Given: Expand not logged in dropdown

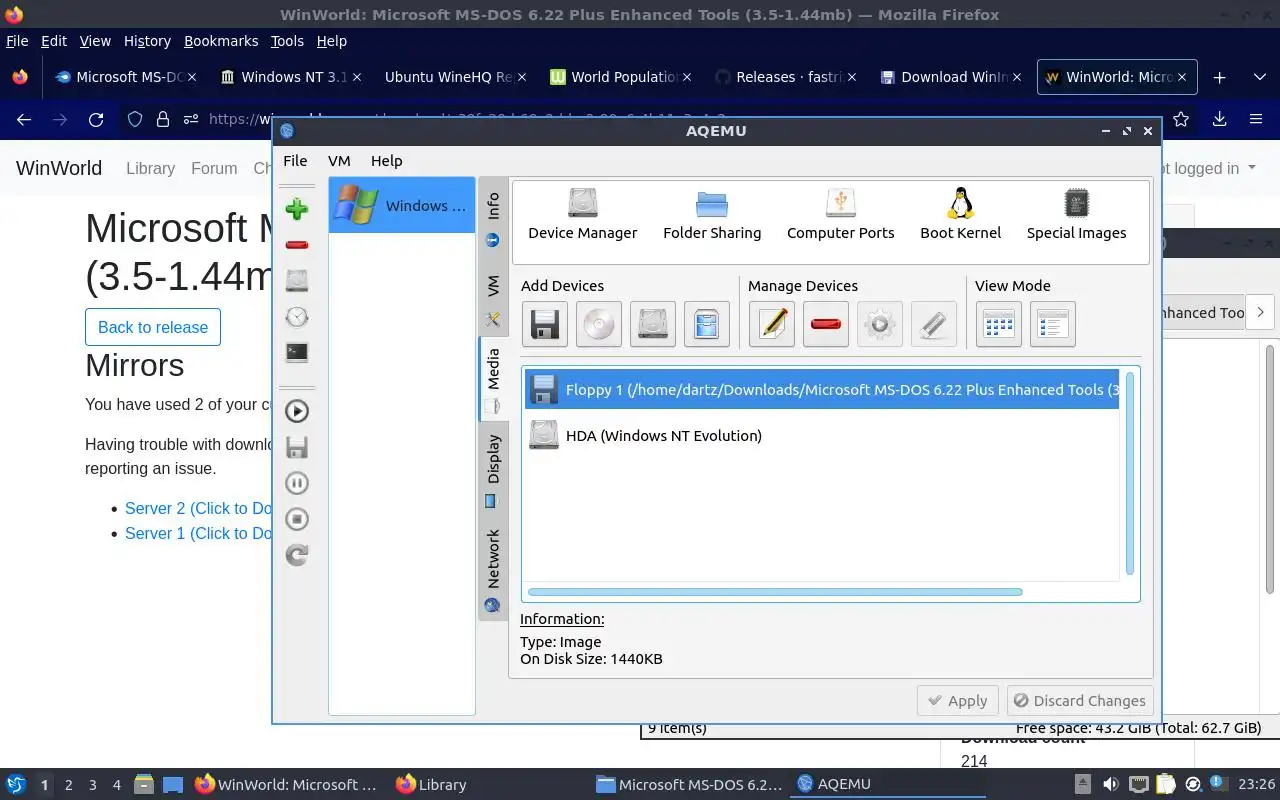Looking at the screenshot, I should pyautogui.click(x=1208, y=168).
